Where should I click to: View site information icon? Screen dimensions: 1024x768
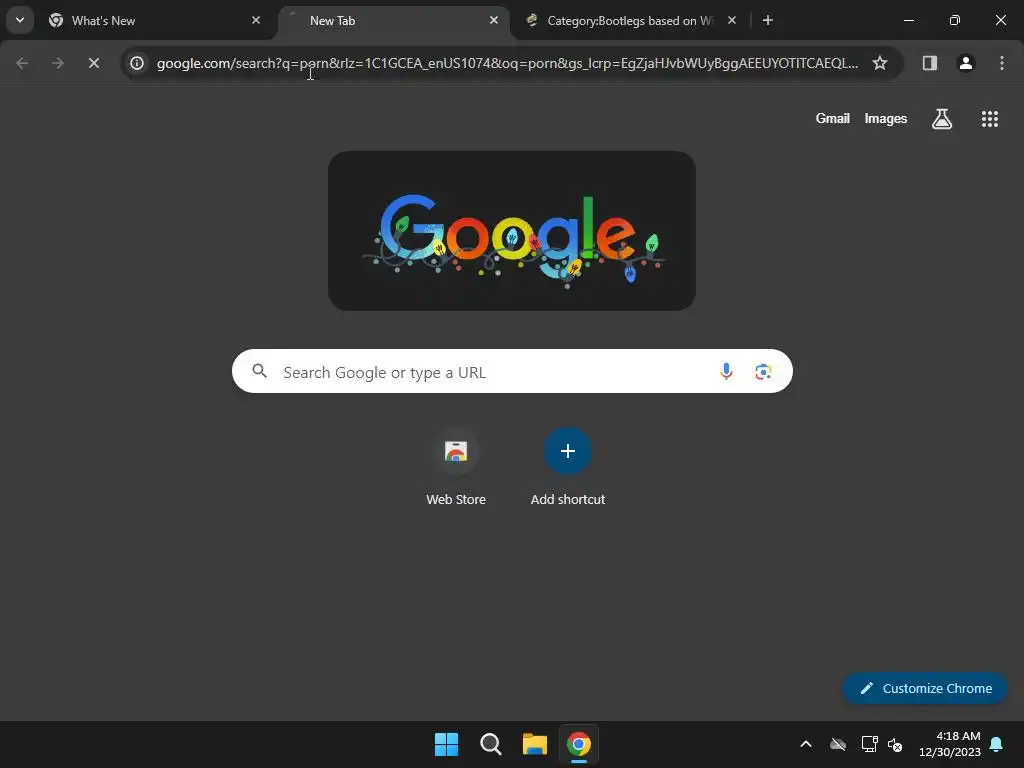click(x=137, y=63)
